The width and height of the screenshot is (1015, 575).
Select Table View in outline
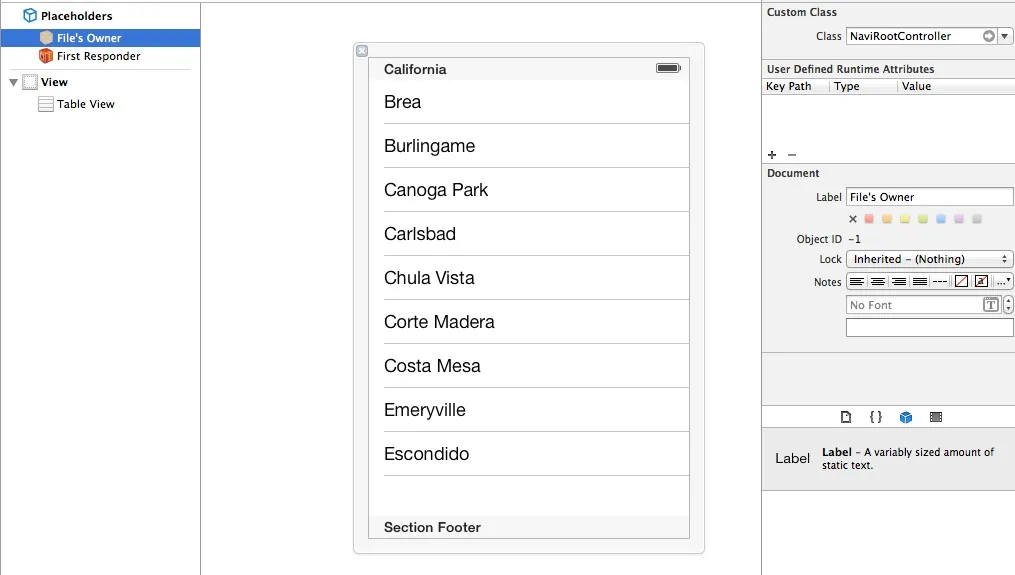pyautogui.click(x=85, y=104)
